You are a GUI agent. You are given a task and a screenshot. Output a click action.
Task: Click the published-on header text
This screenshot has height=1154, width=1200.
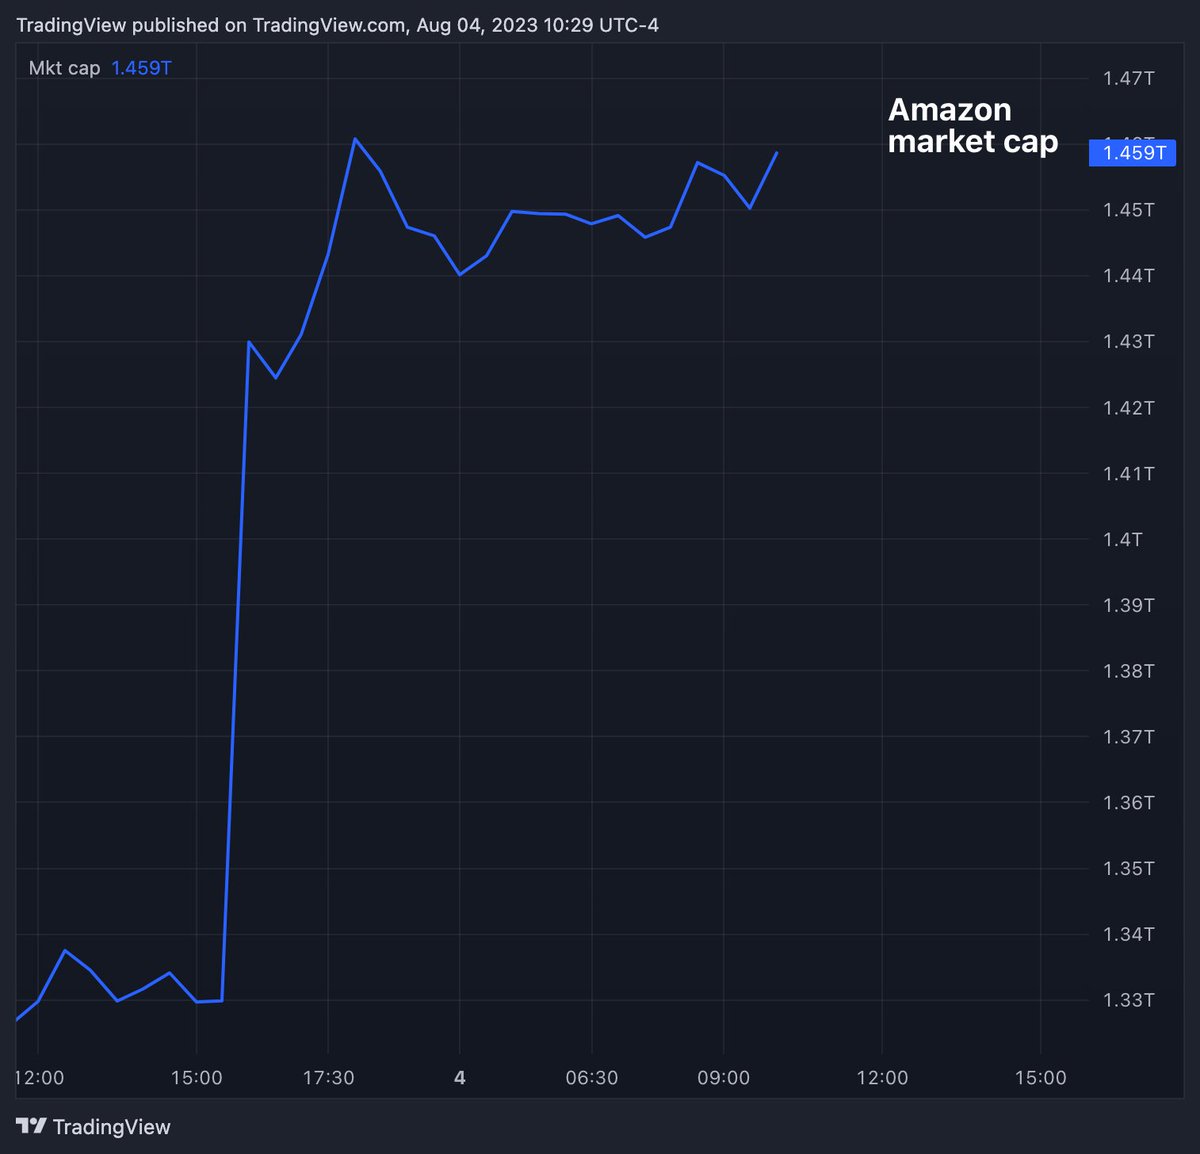[x=337, y=25]
